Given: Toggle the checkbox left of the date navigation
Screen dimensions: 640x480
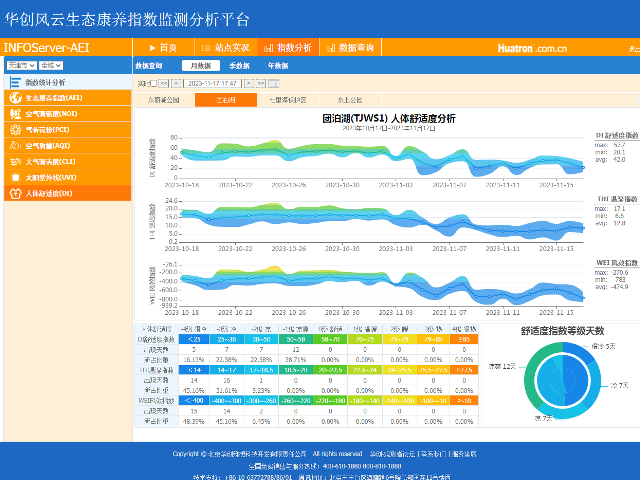Looking at the screenshot, I should point(155,84).
